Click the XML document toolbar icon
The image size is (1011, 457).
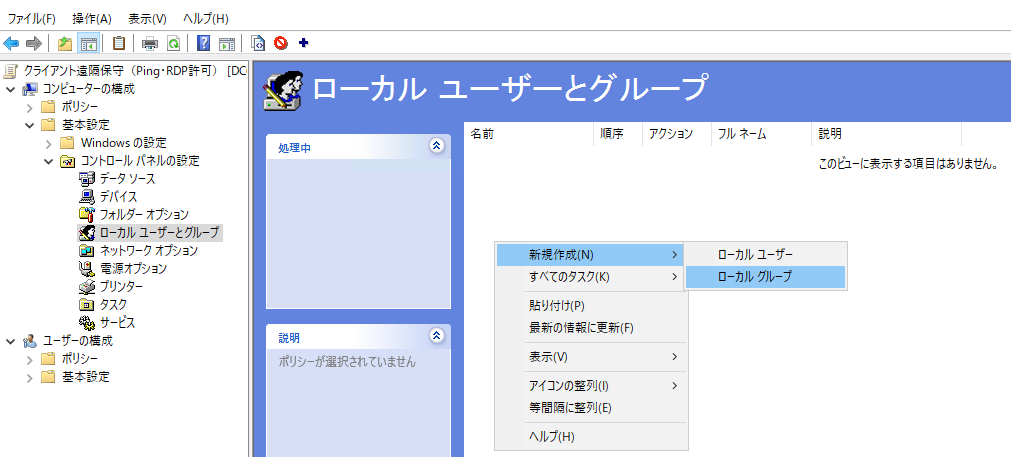coord(258,43)
